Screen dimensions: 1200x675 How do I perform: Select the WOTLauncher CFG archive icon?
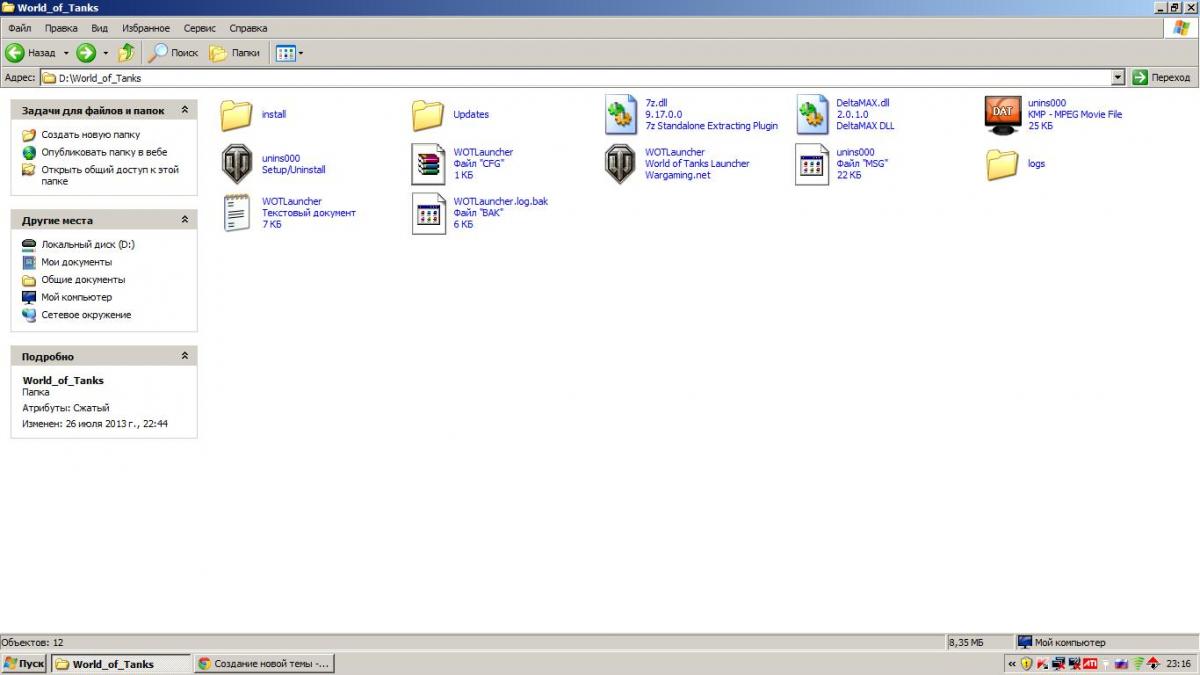[x=428, y=164]
